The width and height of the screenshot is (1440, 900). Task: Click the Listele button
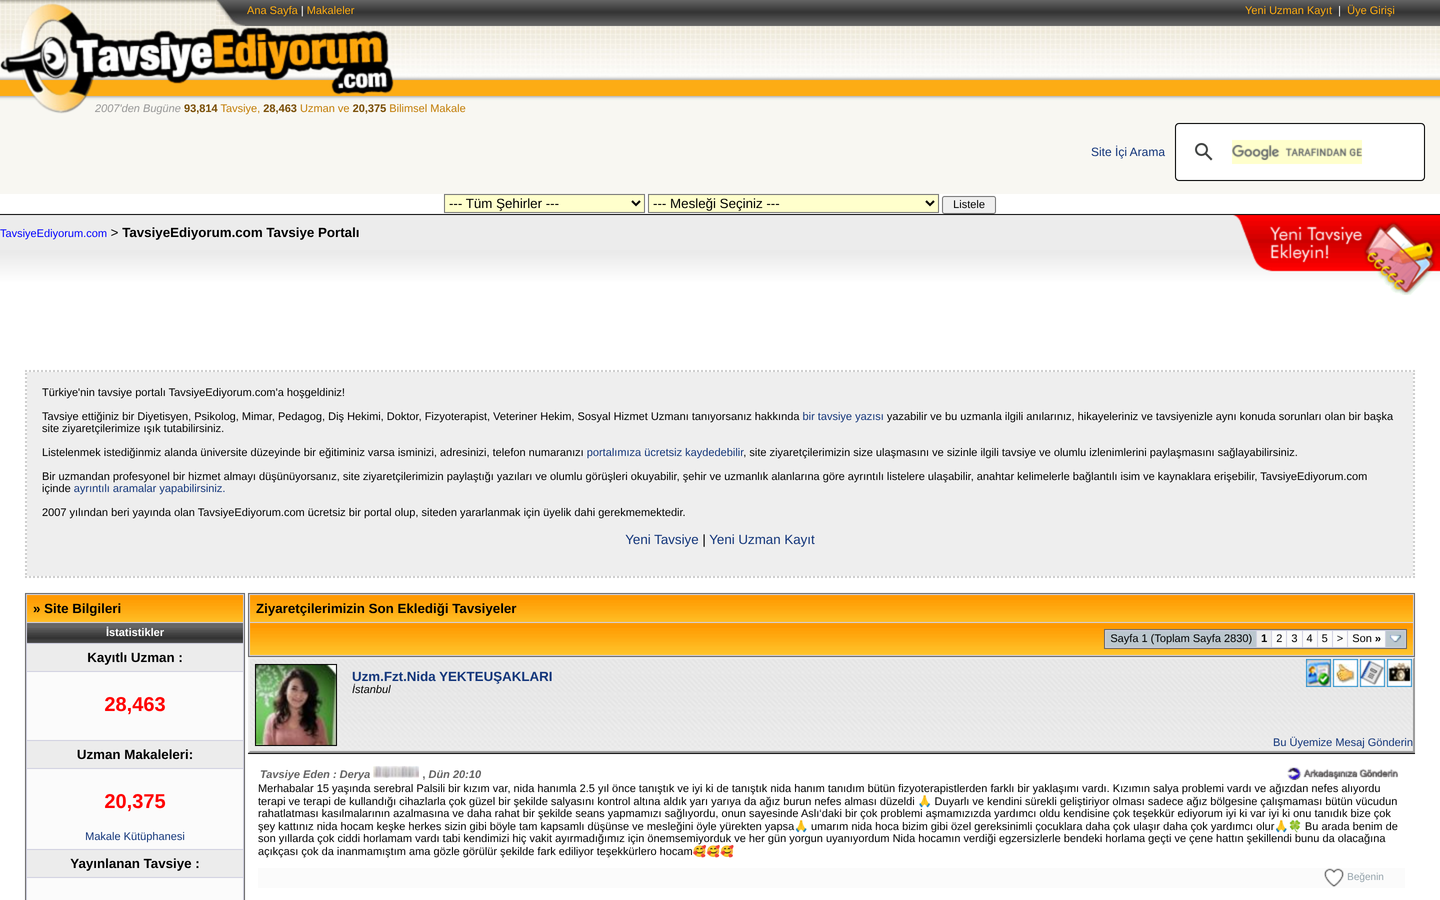tap(969, 204)
